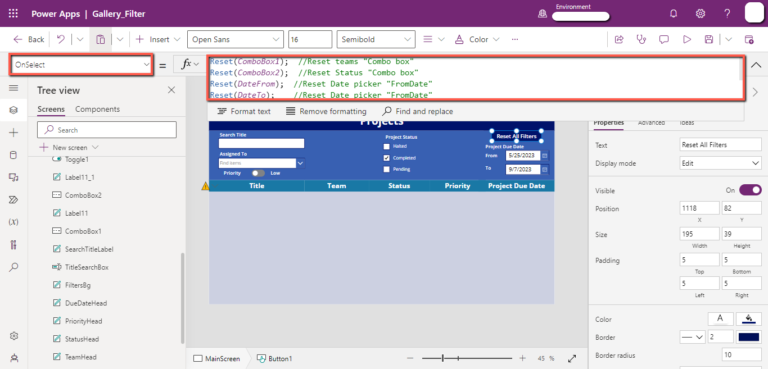Toggle the Priority Low switch on canvas
Viewport: 768px width, 369px height.
pos(258,173)
